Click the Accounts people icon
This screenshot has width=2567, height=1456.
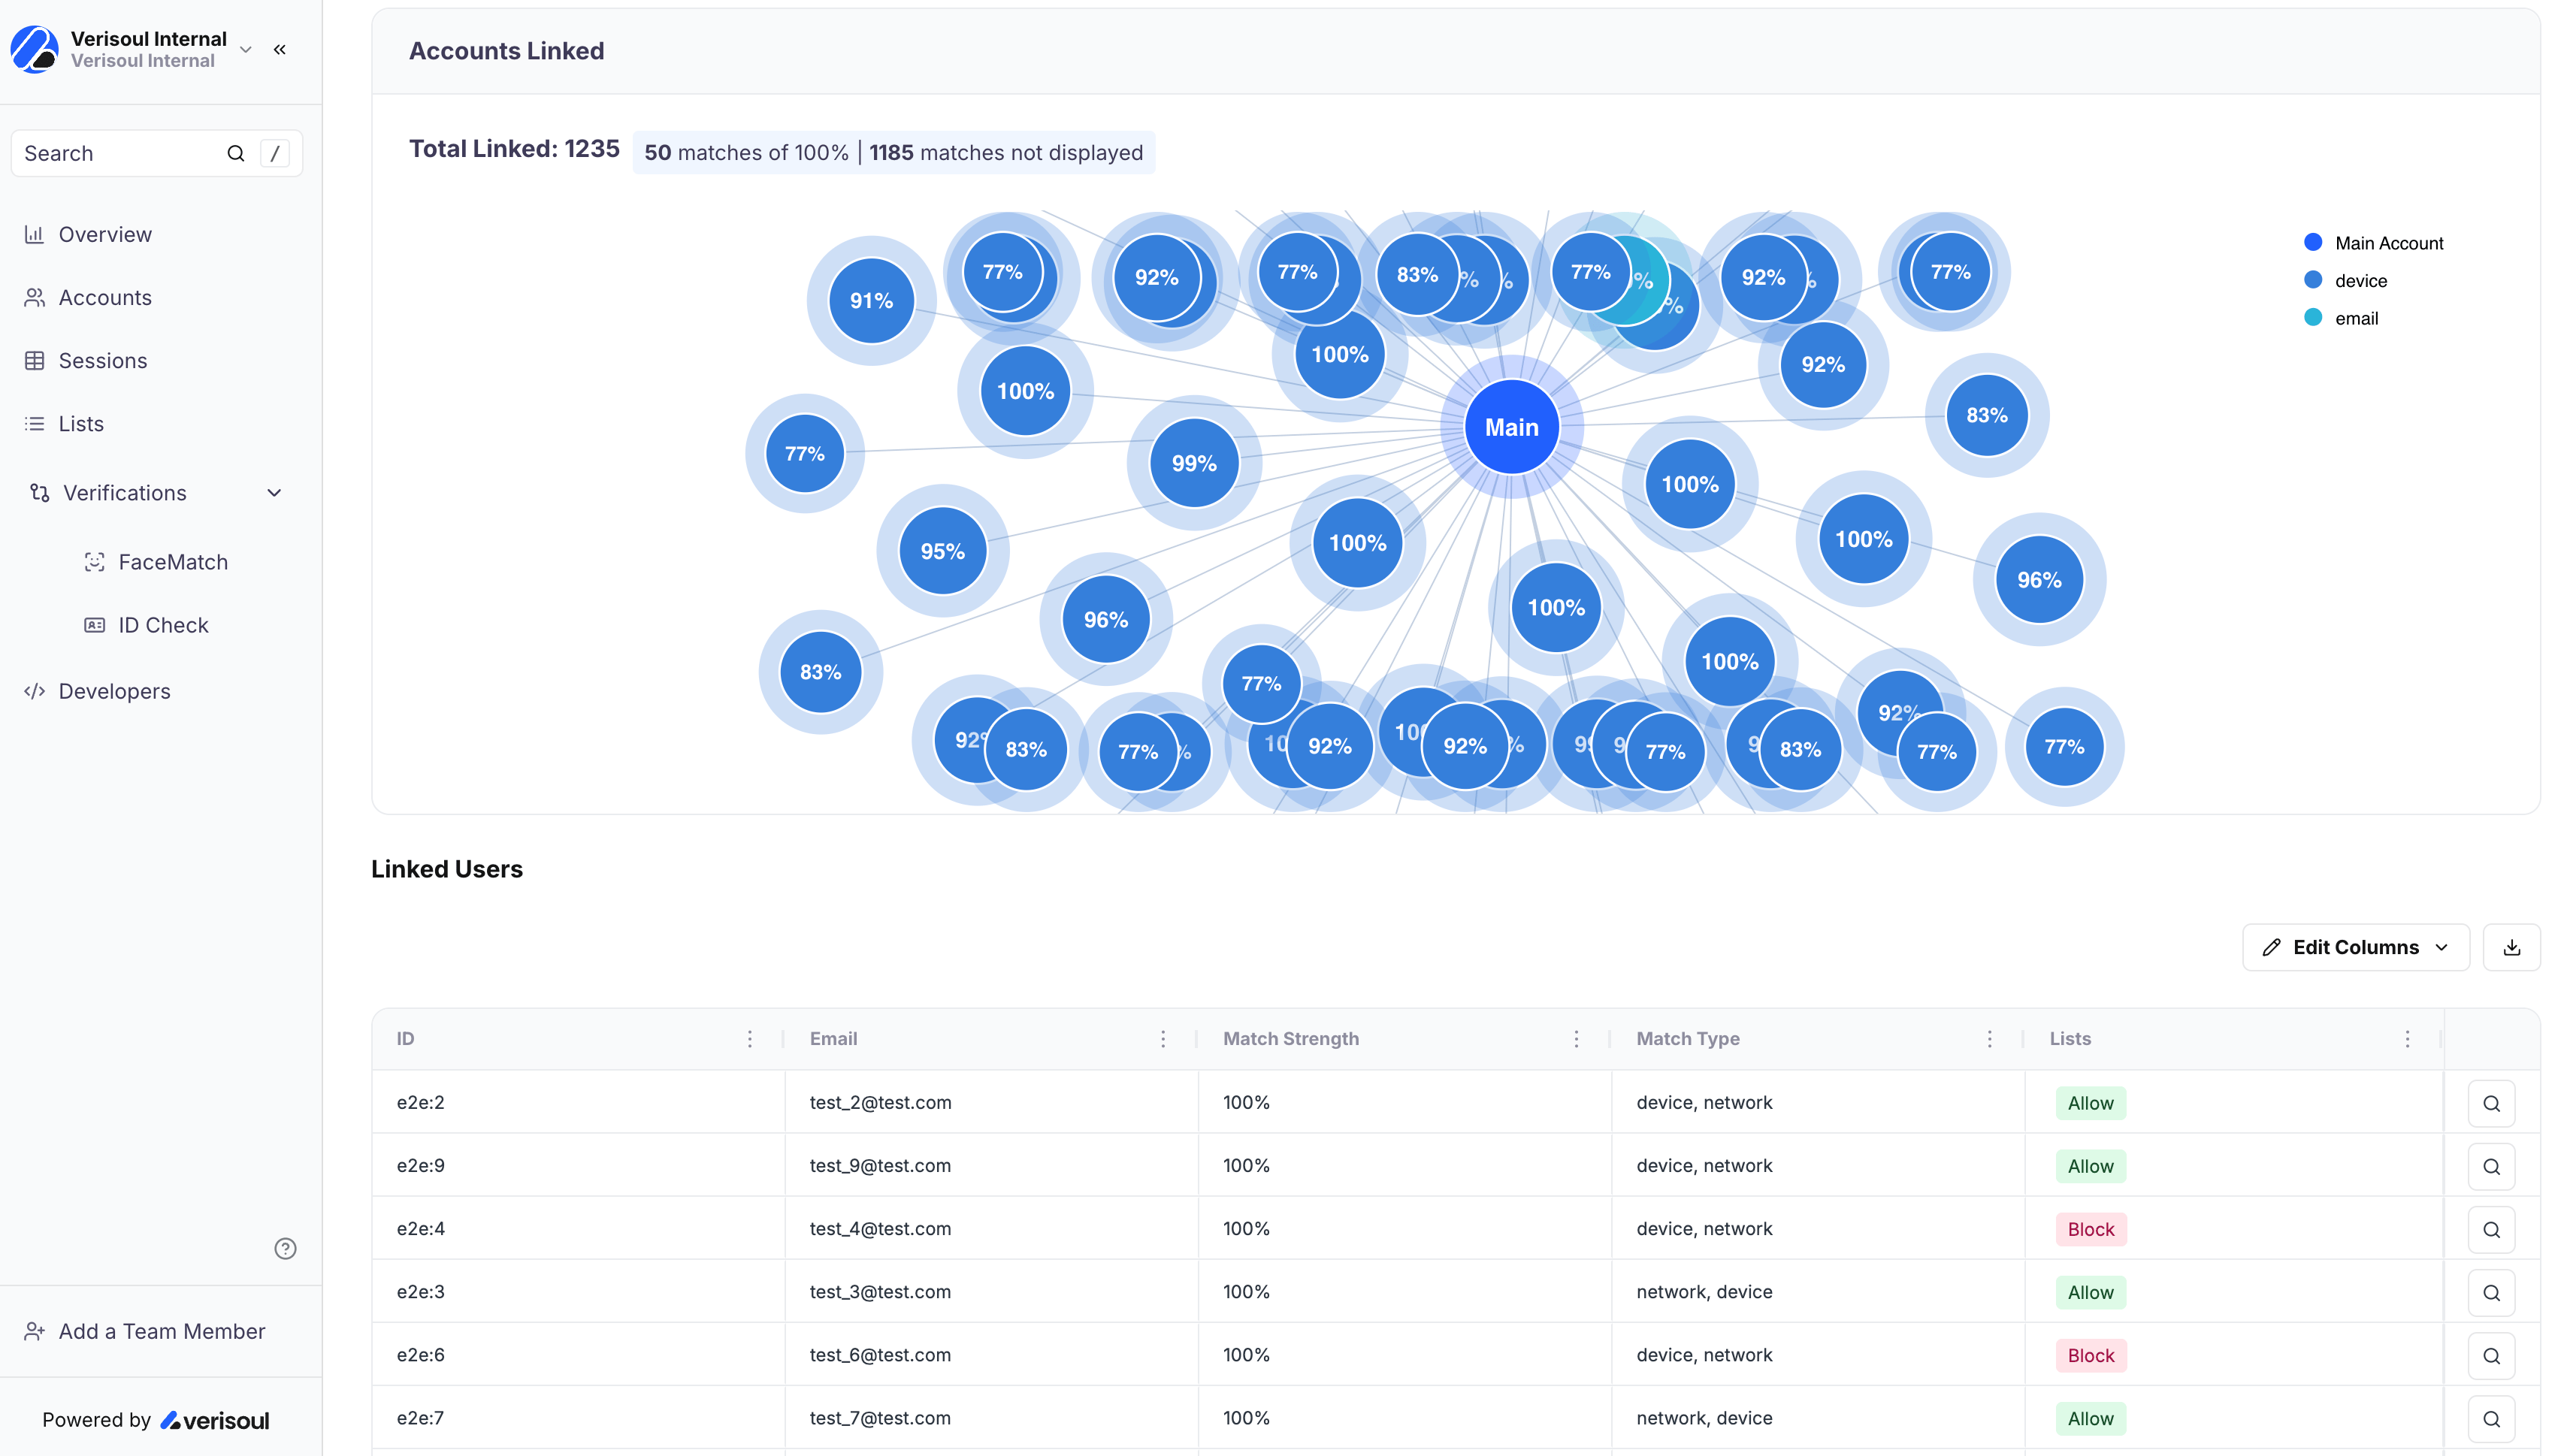[x=34, y=297]
